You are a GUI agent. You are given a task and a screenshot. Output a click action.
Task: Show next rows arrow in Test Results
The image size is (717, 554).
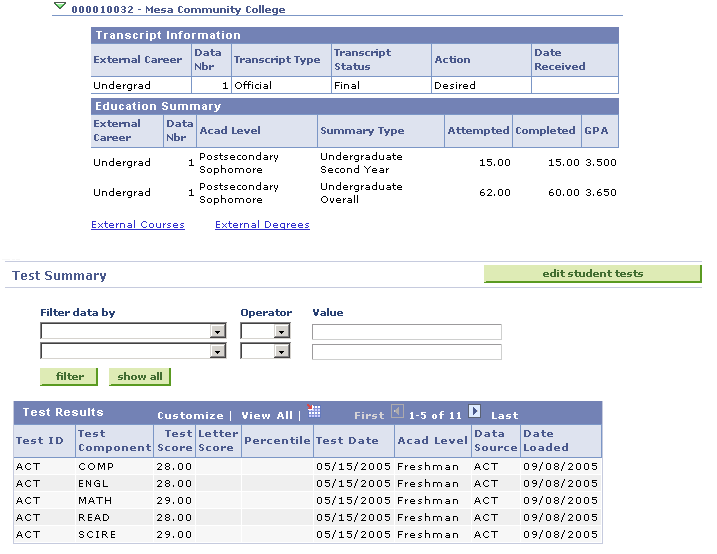[x=475, y=411]
